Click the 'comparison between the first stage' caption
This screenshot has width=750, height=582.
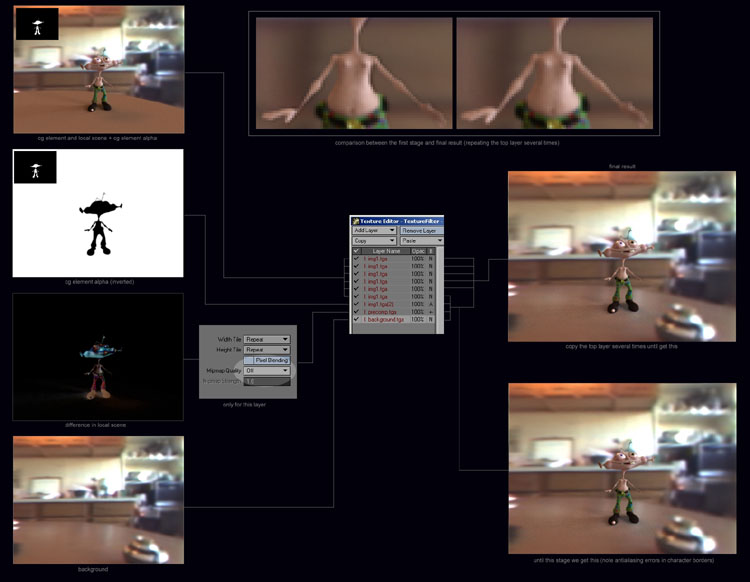447,143
